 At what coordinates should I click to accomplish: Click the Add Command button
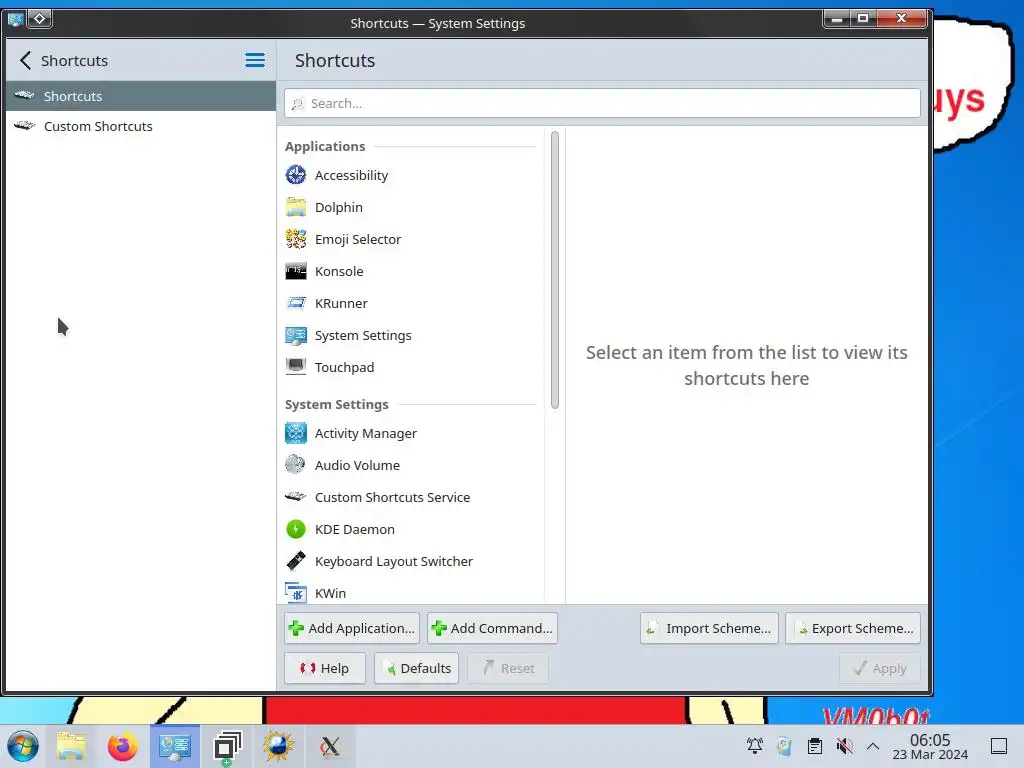pyautogui.click(x=492, y=628)
